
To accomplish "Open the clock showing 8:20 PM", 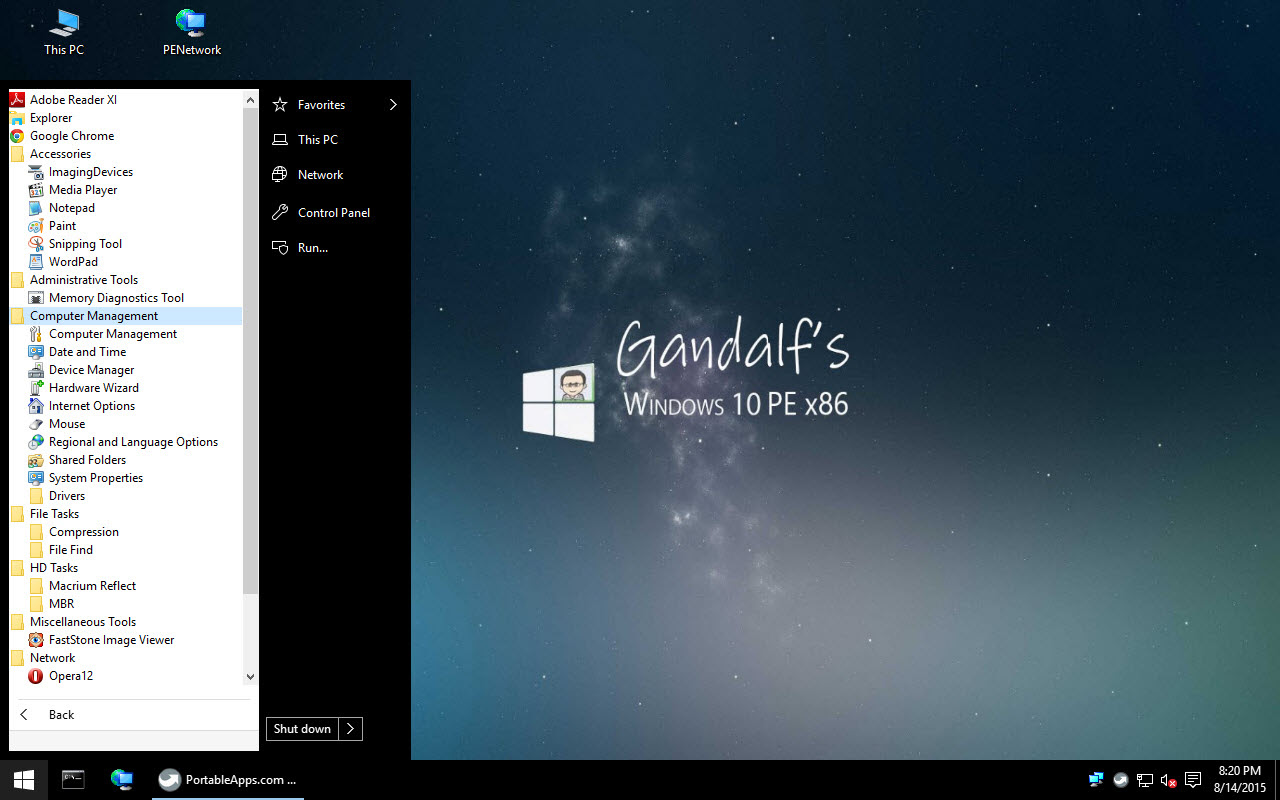I will pos(1239,780).
